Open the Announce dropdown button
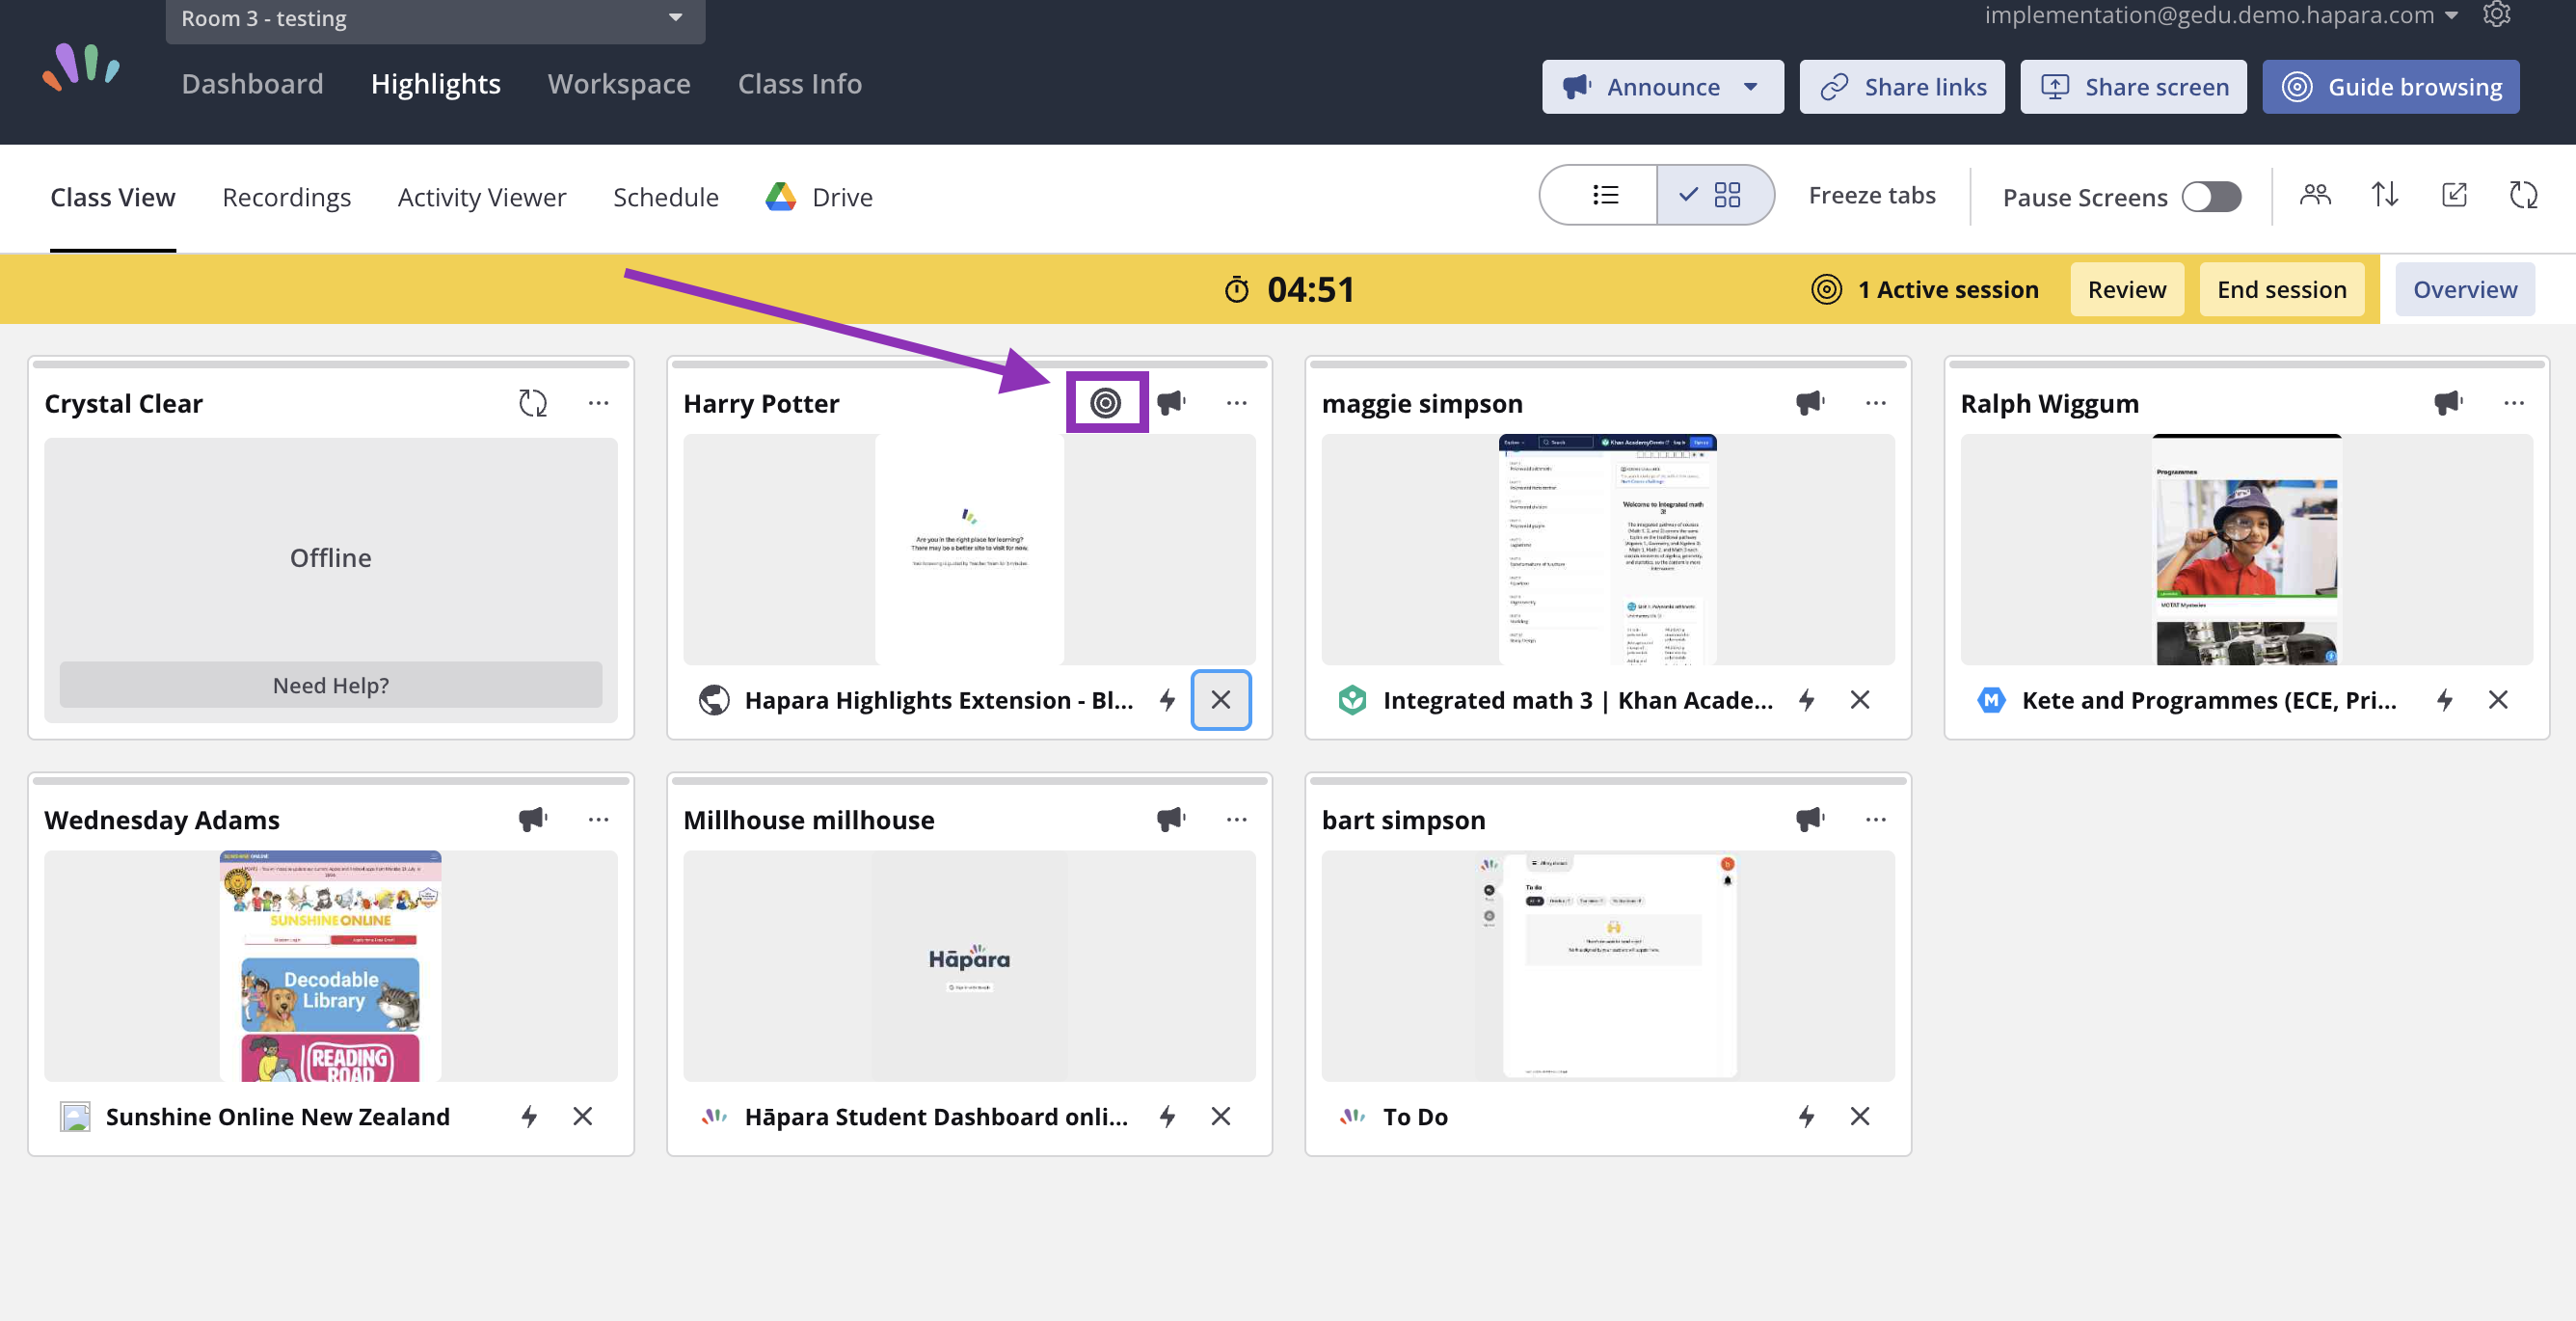The height and width of the screenshot is (1321, 2576). click(1662, 87)
